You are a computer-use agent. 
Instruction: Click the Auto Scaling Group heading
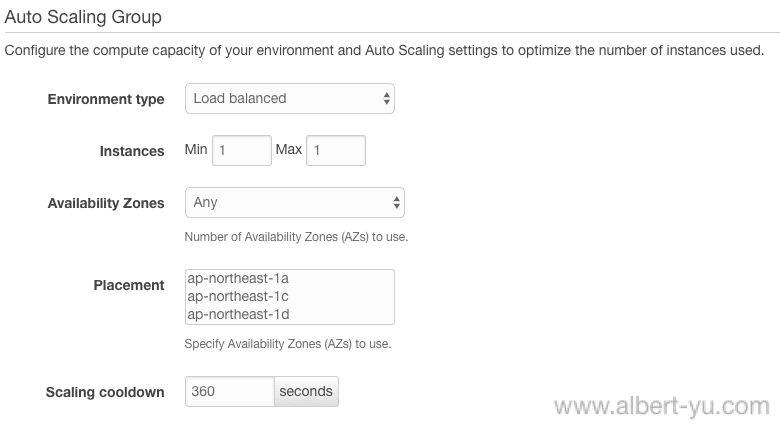(83, 17)
